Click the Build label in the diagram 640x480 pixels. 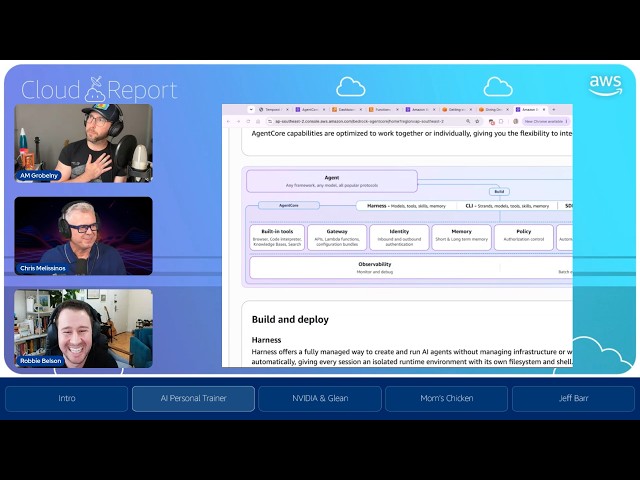499,191
